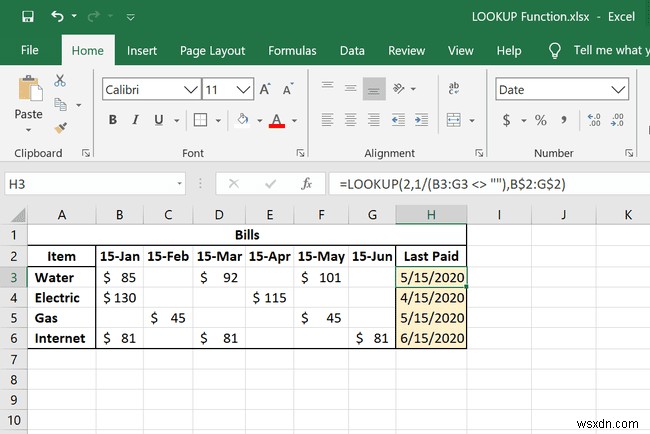Viewport: 650px width, 434px height.
Task: Expand the Paste options arrow
Action: (28, 130)
